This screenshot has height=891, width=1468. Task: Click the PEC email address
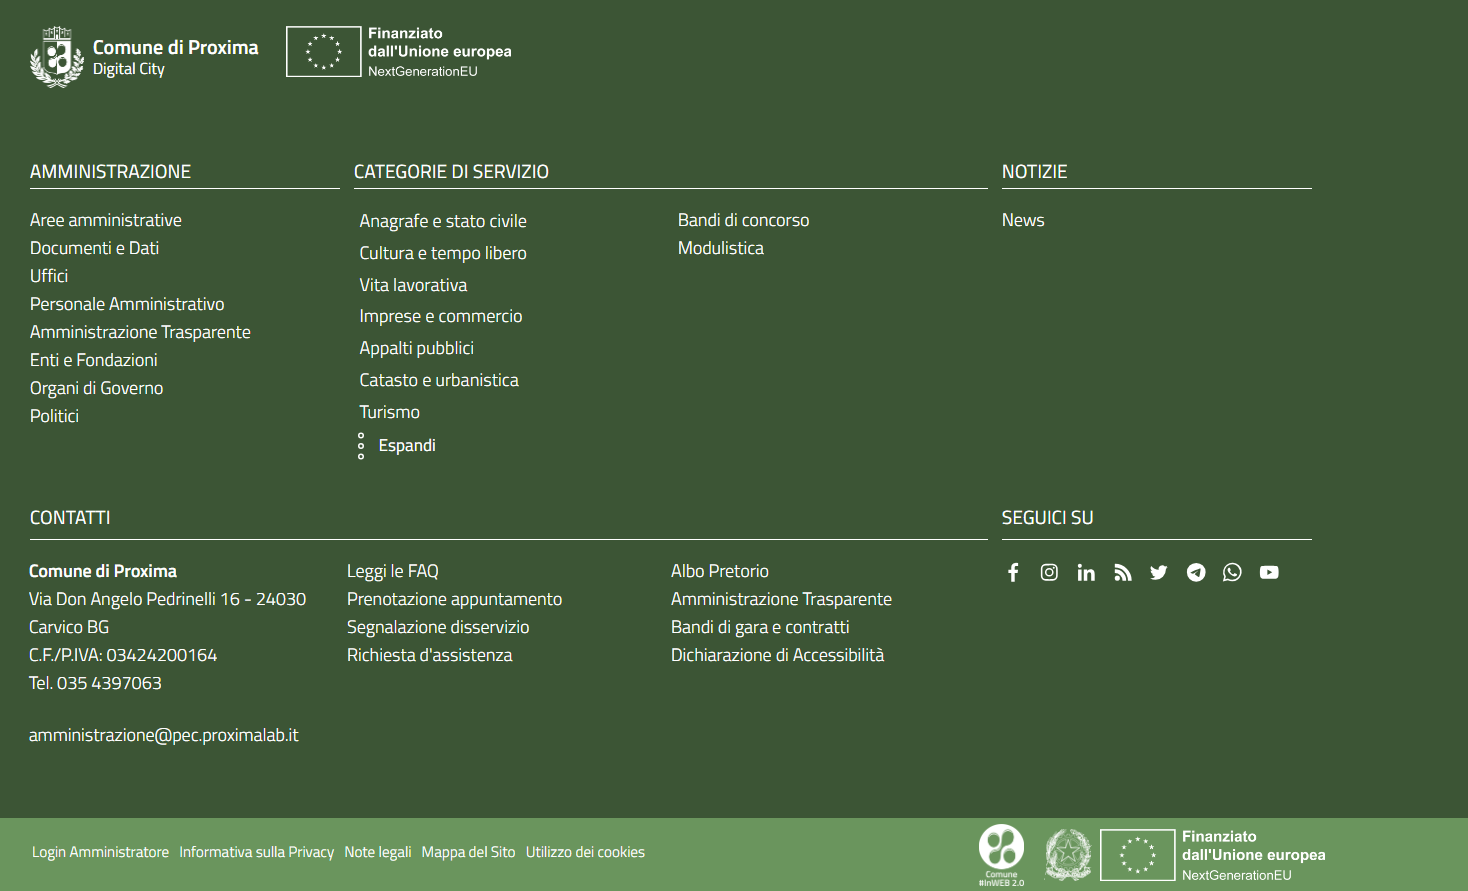[x=164, y=735]
